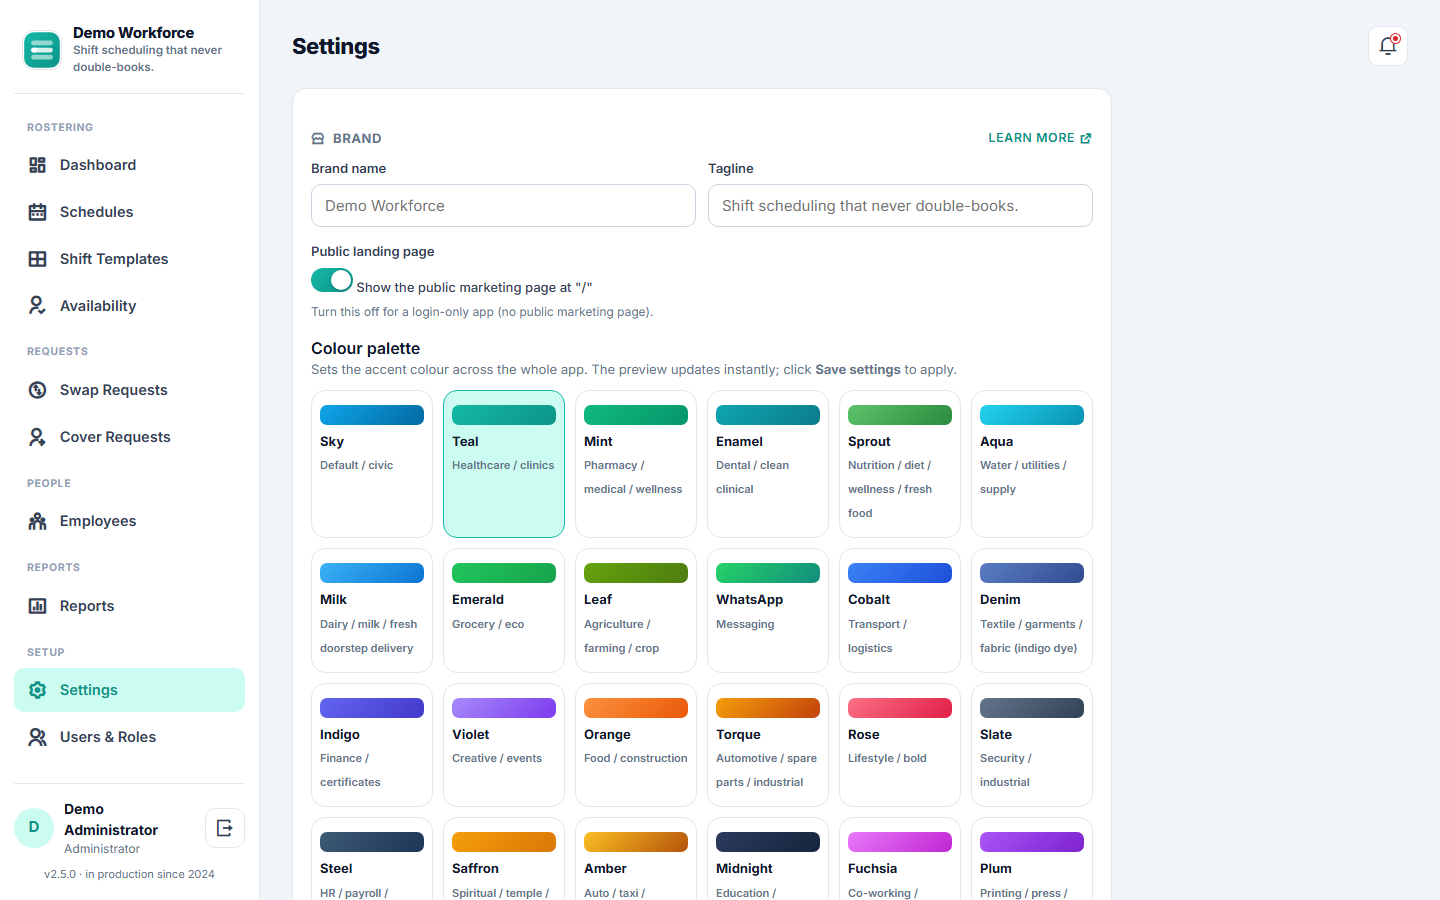Choose the WhatsApp palette card
Screen dimensions: 1440x900
click(x=768, y=611)
